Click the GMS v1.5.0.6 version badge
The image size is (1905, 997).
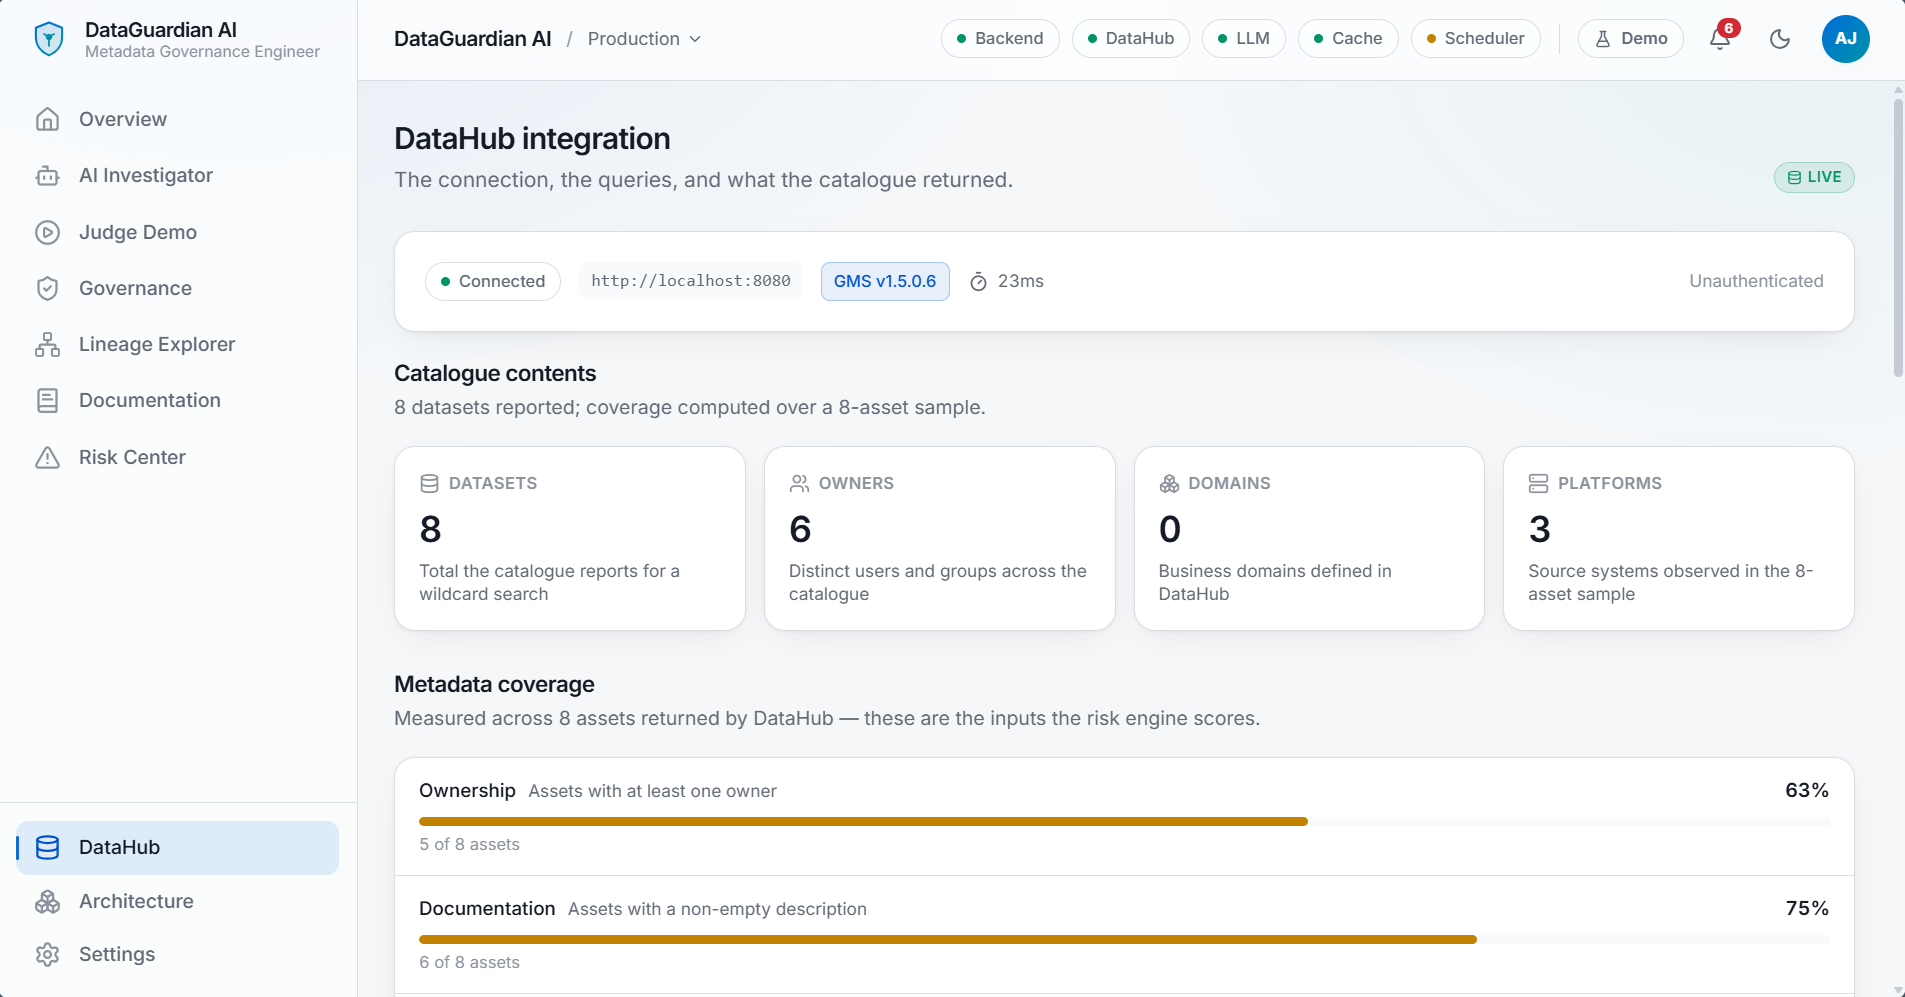tap(885, 282)
